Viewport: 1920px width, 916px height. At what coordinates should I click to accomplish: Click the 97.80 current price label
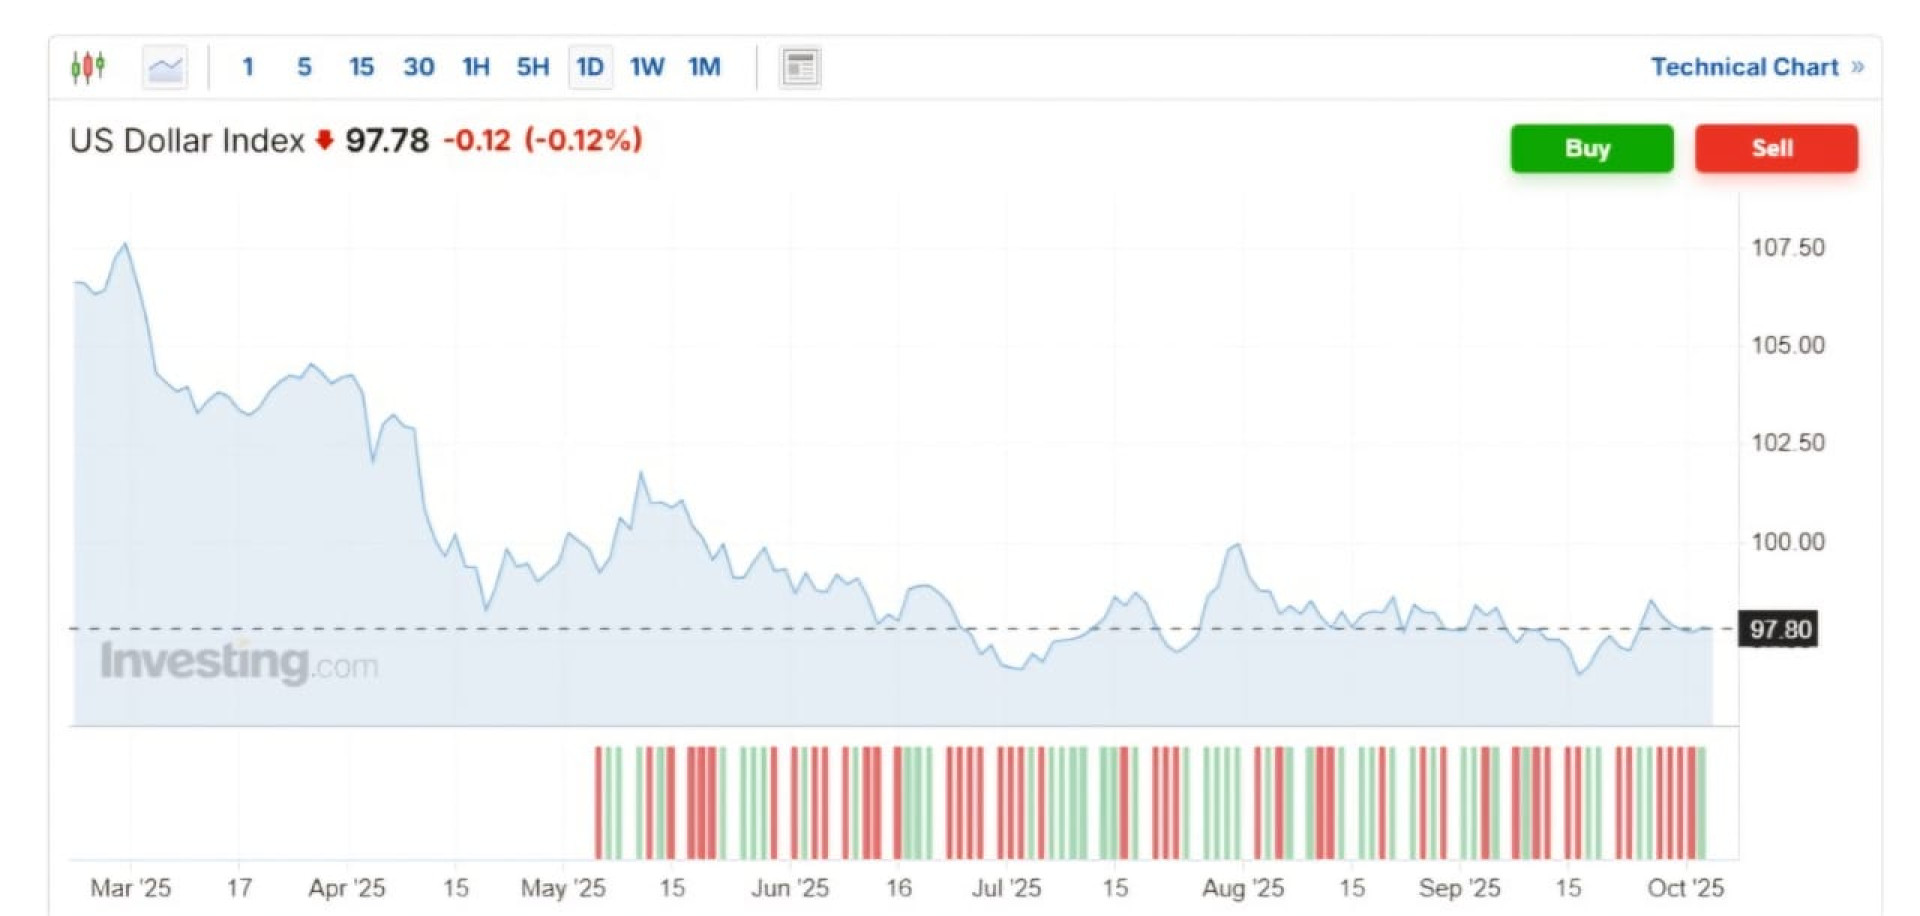(1779, 630)
